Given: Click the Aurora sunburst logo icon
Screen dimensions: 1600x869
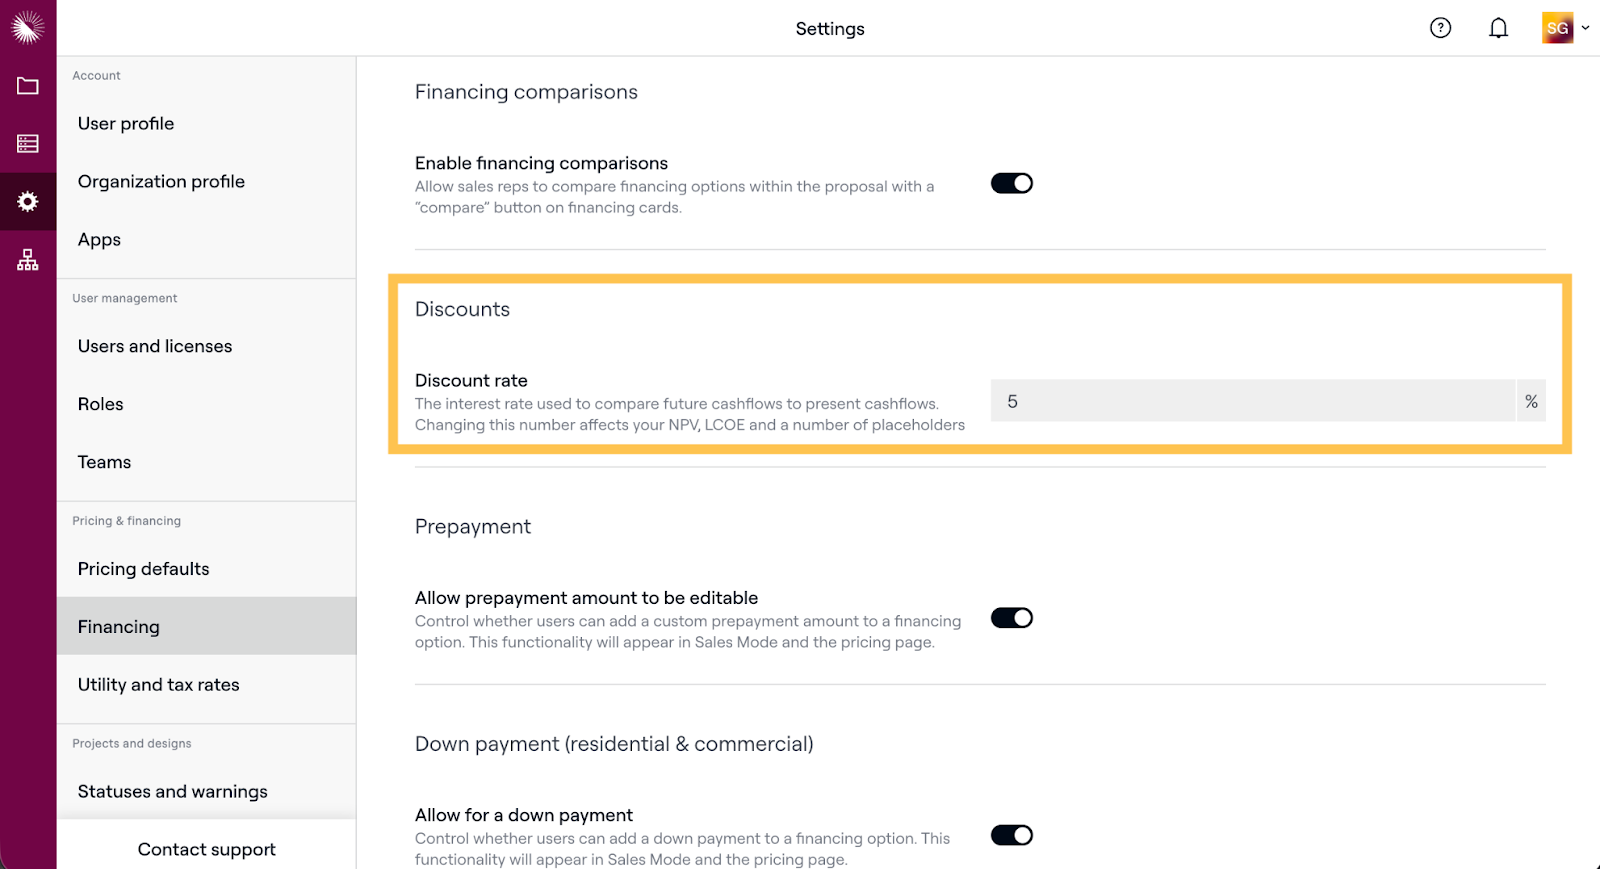Looking at the screenshot, I should (x=27, y=27).
